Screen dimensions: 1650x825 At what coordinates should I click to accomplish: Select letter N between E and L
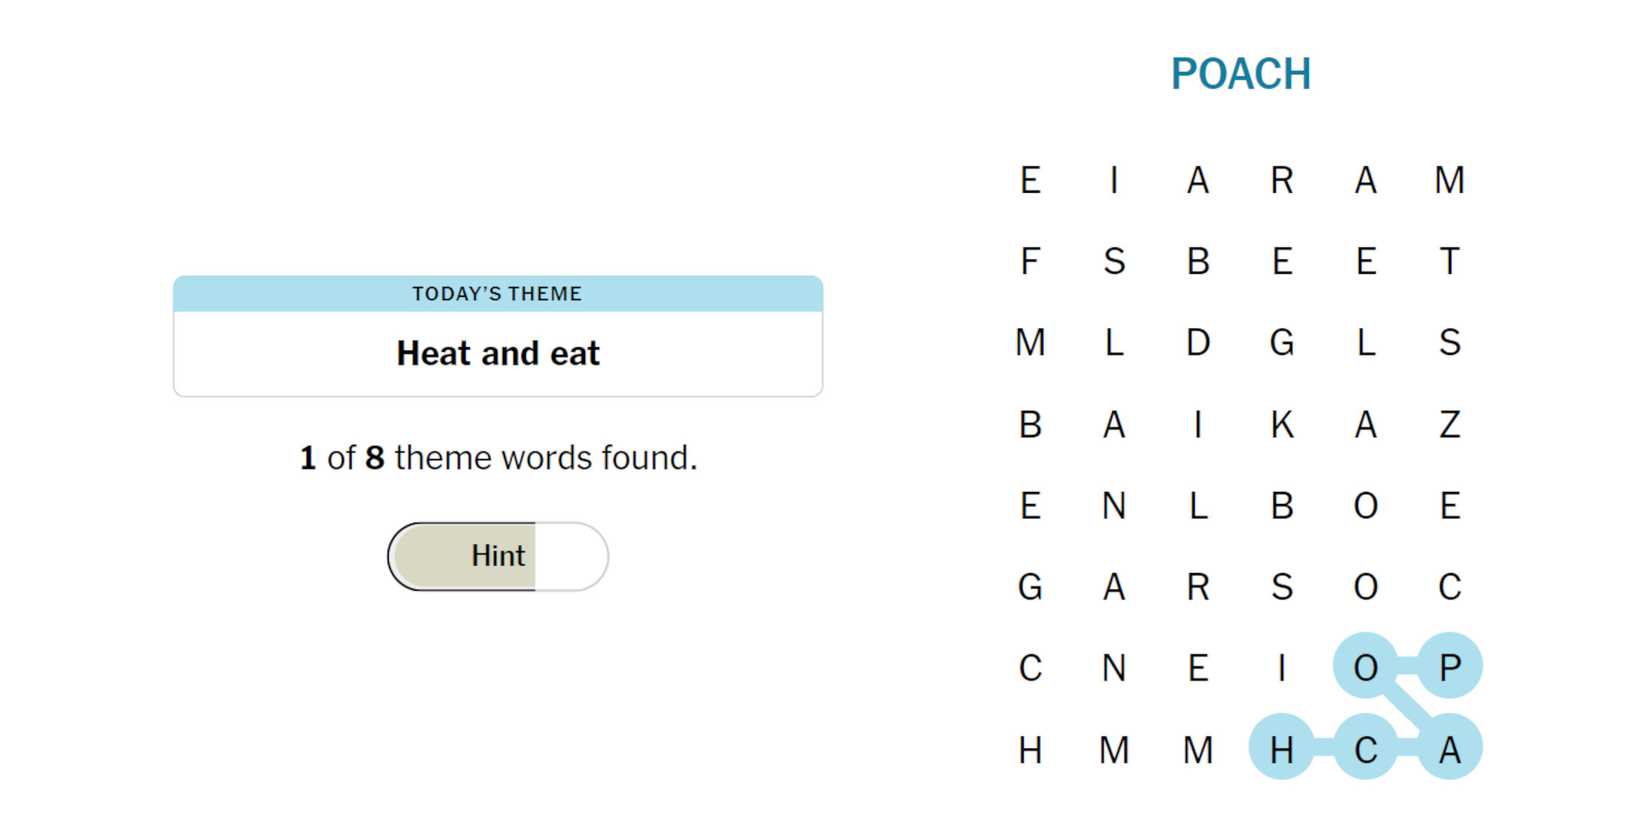1114,506
